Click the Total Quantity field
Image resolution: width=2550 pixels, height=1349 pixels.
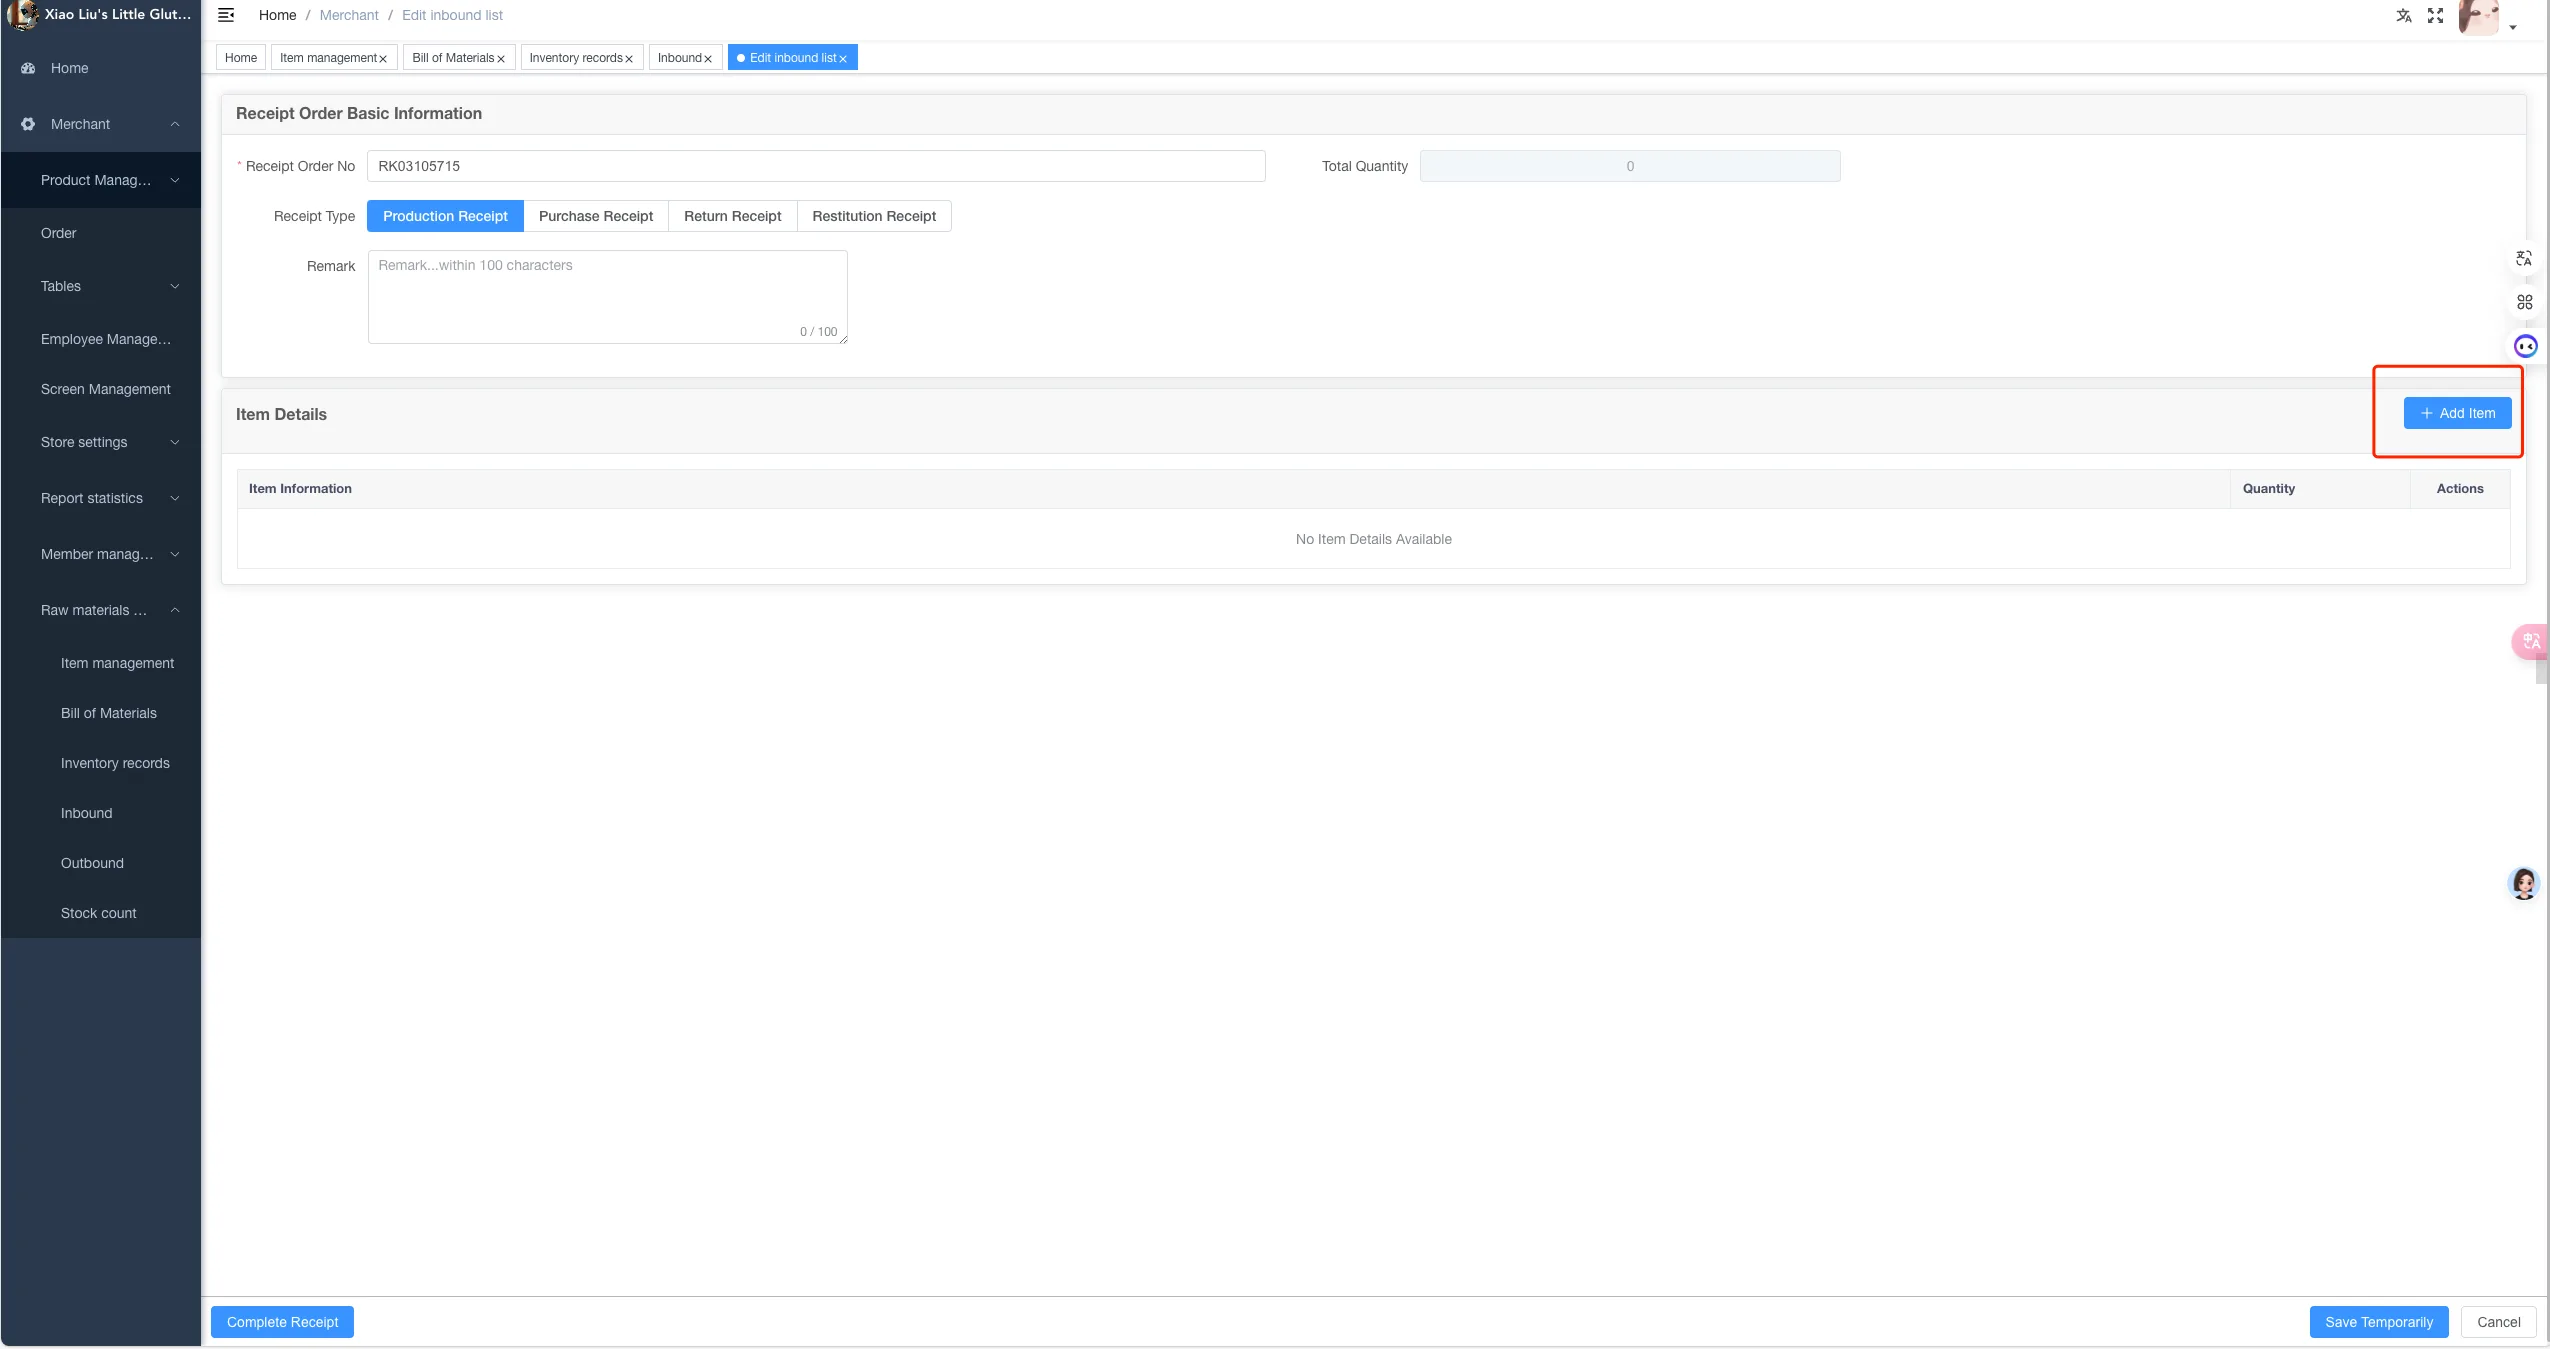(1630, 166)
